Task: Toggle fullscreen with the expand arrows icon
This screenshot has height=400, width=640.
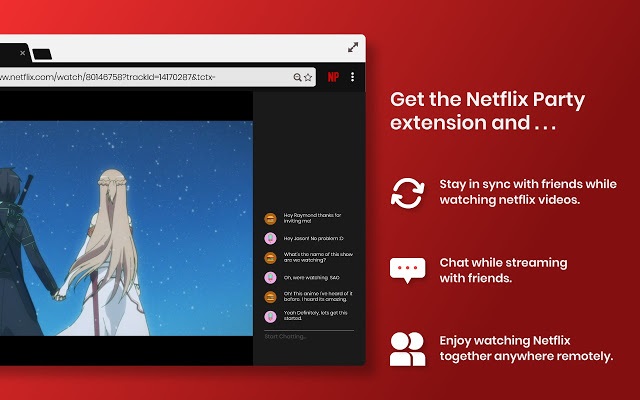Action: pyautogui.click(x=353, y=47)
